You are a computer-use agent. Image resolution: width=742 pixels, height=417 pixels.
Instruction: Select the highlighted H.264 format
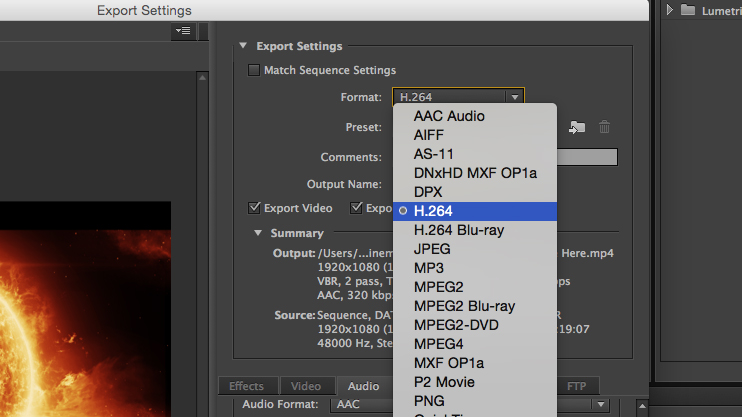[x=475, y=211]
